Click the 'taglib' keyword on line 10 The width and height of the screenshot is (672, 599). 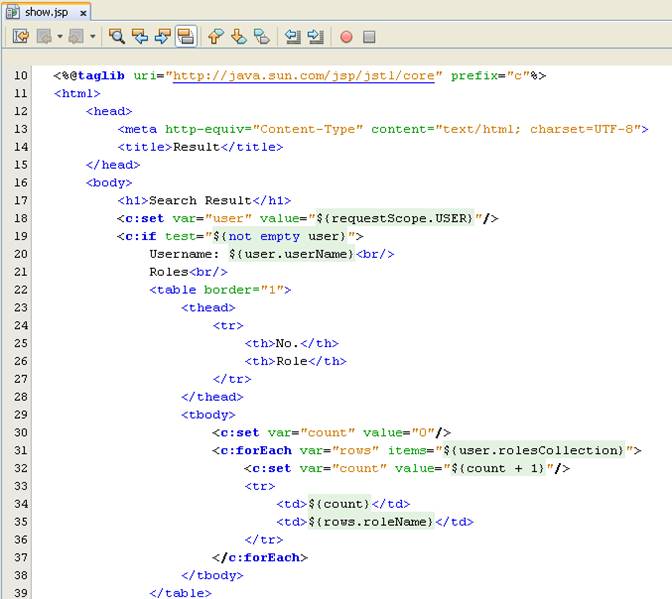click(101, 76)
